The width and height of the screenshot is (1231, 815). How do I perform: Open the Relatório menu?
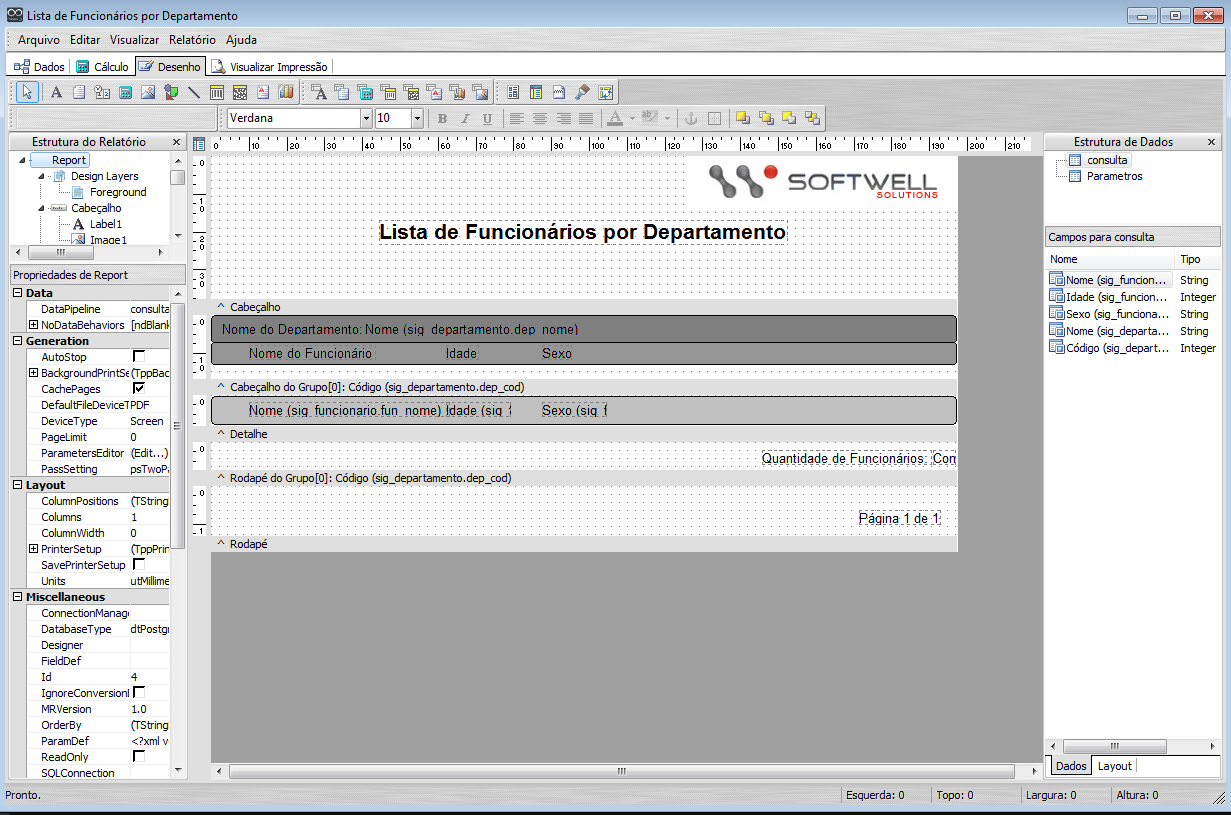(192, 40)
